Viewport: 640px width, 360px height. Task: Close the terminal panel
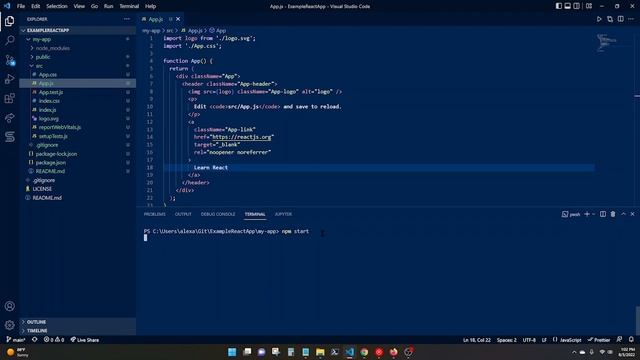632,214
